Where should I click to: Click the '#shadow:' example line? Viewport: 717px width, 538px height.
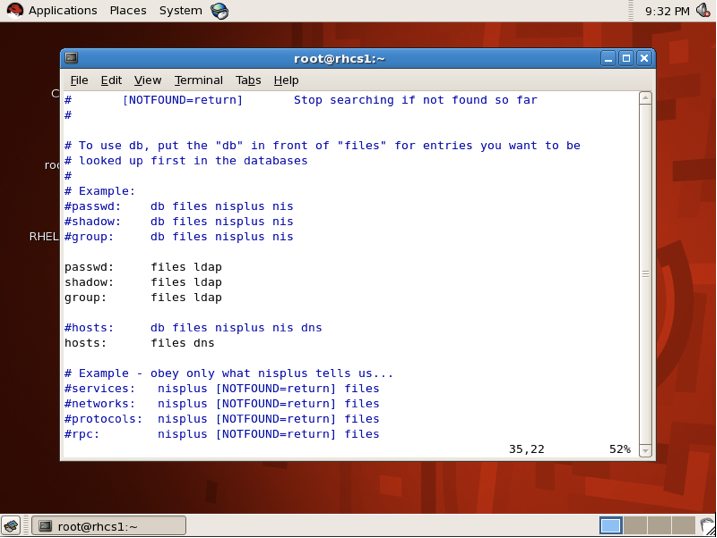(179, 221)
